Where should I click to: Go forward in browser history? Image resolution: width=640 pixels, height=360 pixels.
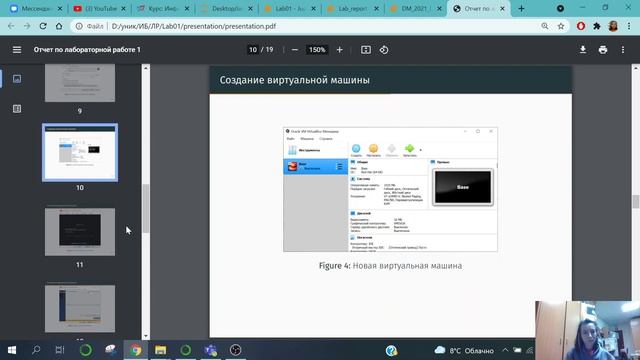click(x=27, y=26)
